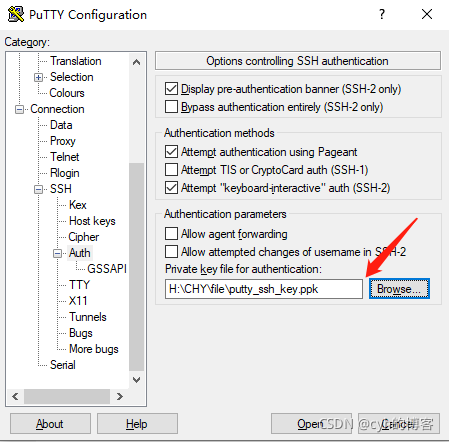
Task: Toggle Display pre-authentication banner checkbox
Action: pyautogui.click(x=171, y=89)
